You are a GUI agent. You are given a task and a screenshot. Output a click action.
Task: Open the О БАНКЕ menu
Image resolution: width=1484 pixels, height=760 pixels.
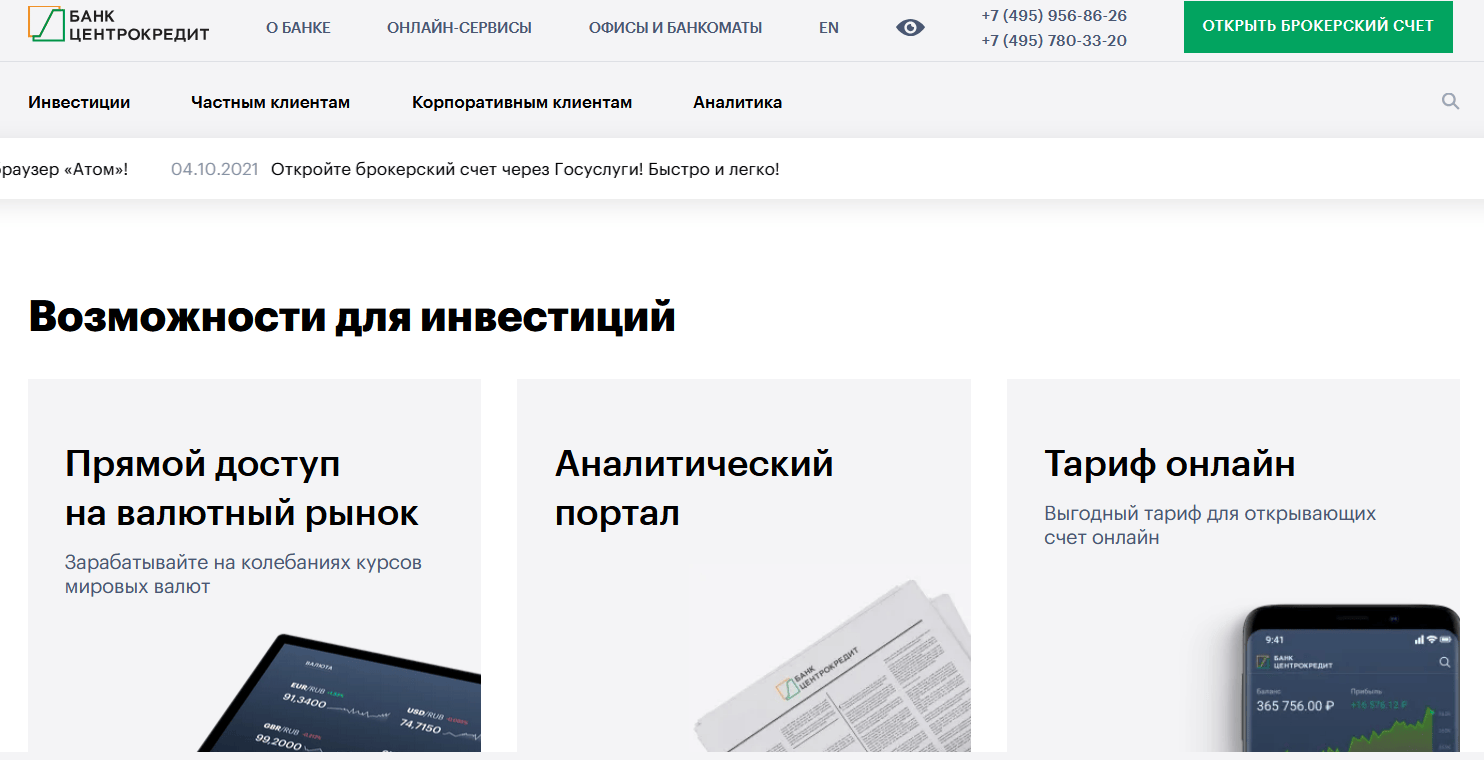pyautogui.click(x=298, y=28)
